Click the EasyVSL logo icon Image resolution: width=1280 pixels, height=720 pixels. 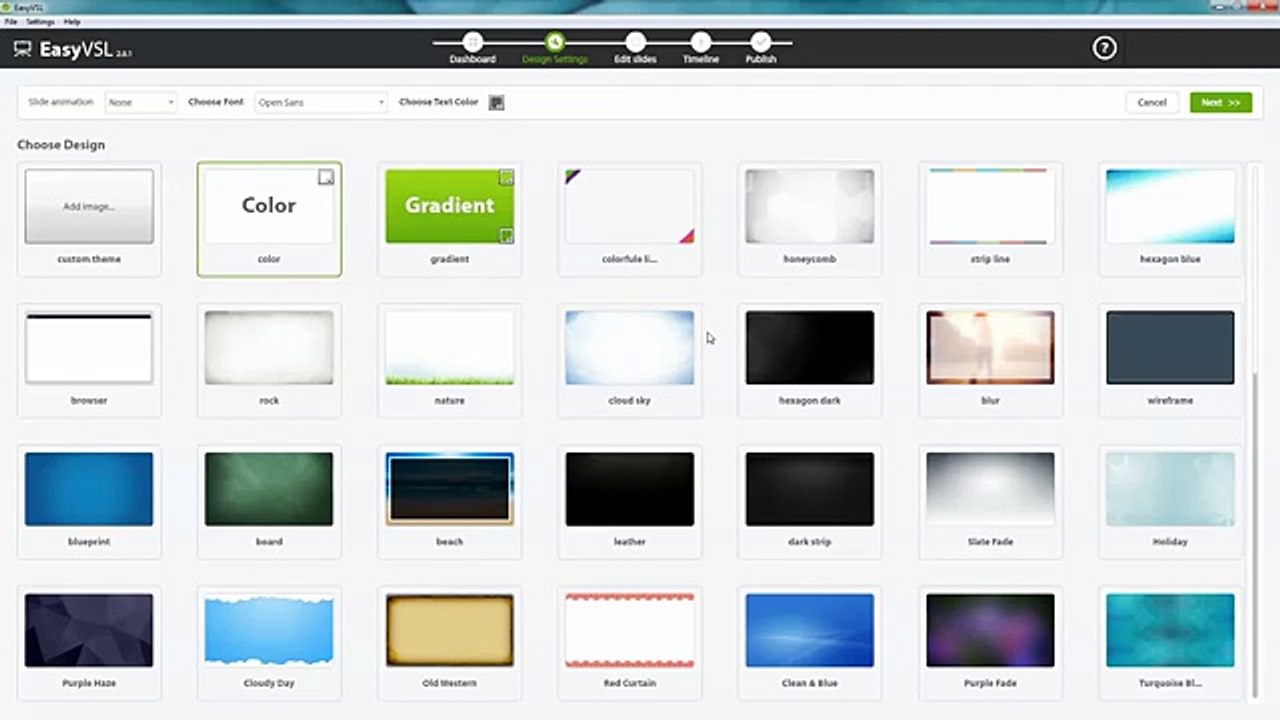22,49
